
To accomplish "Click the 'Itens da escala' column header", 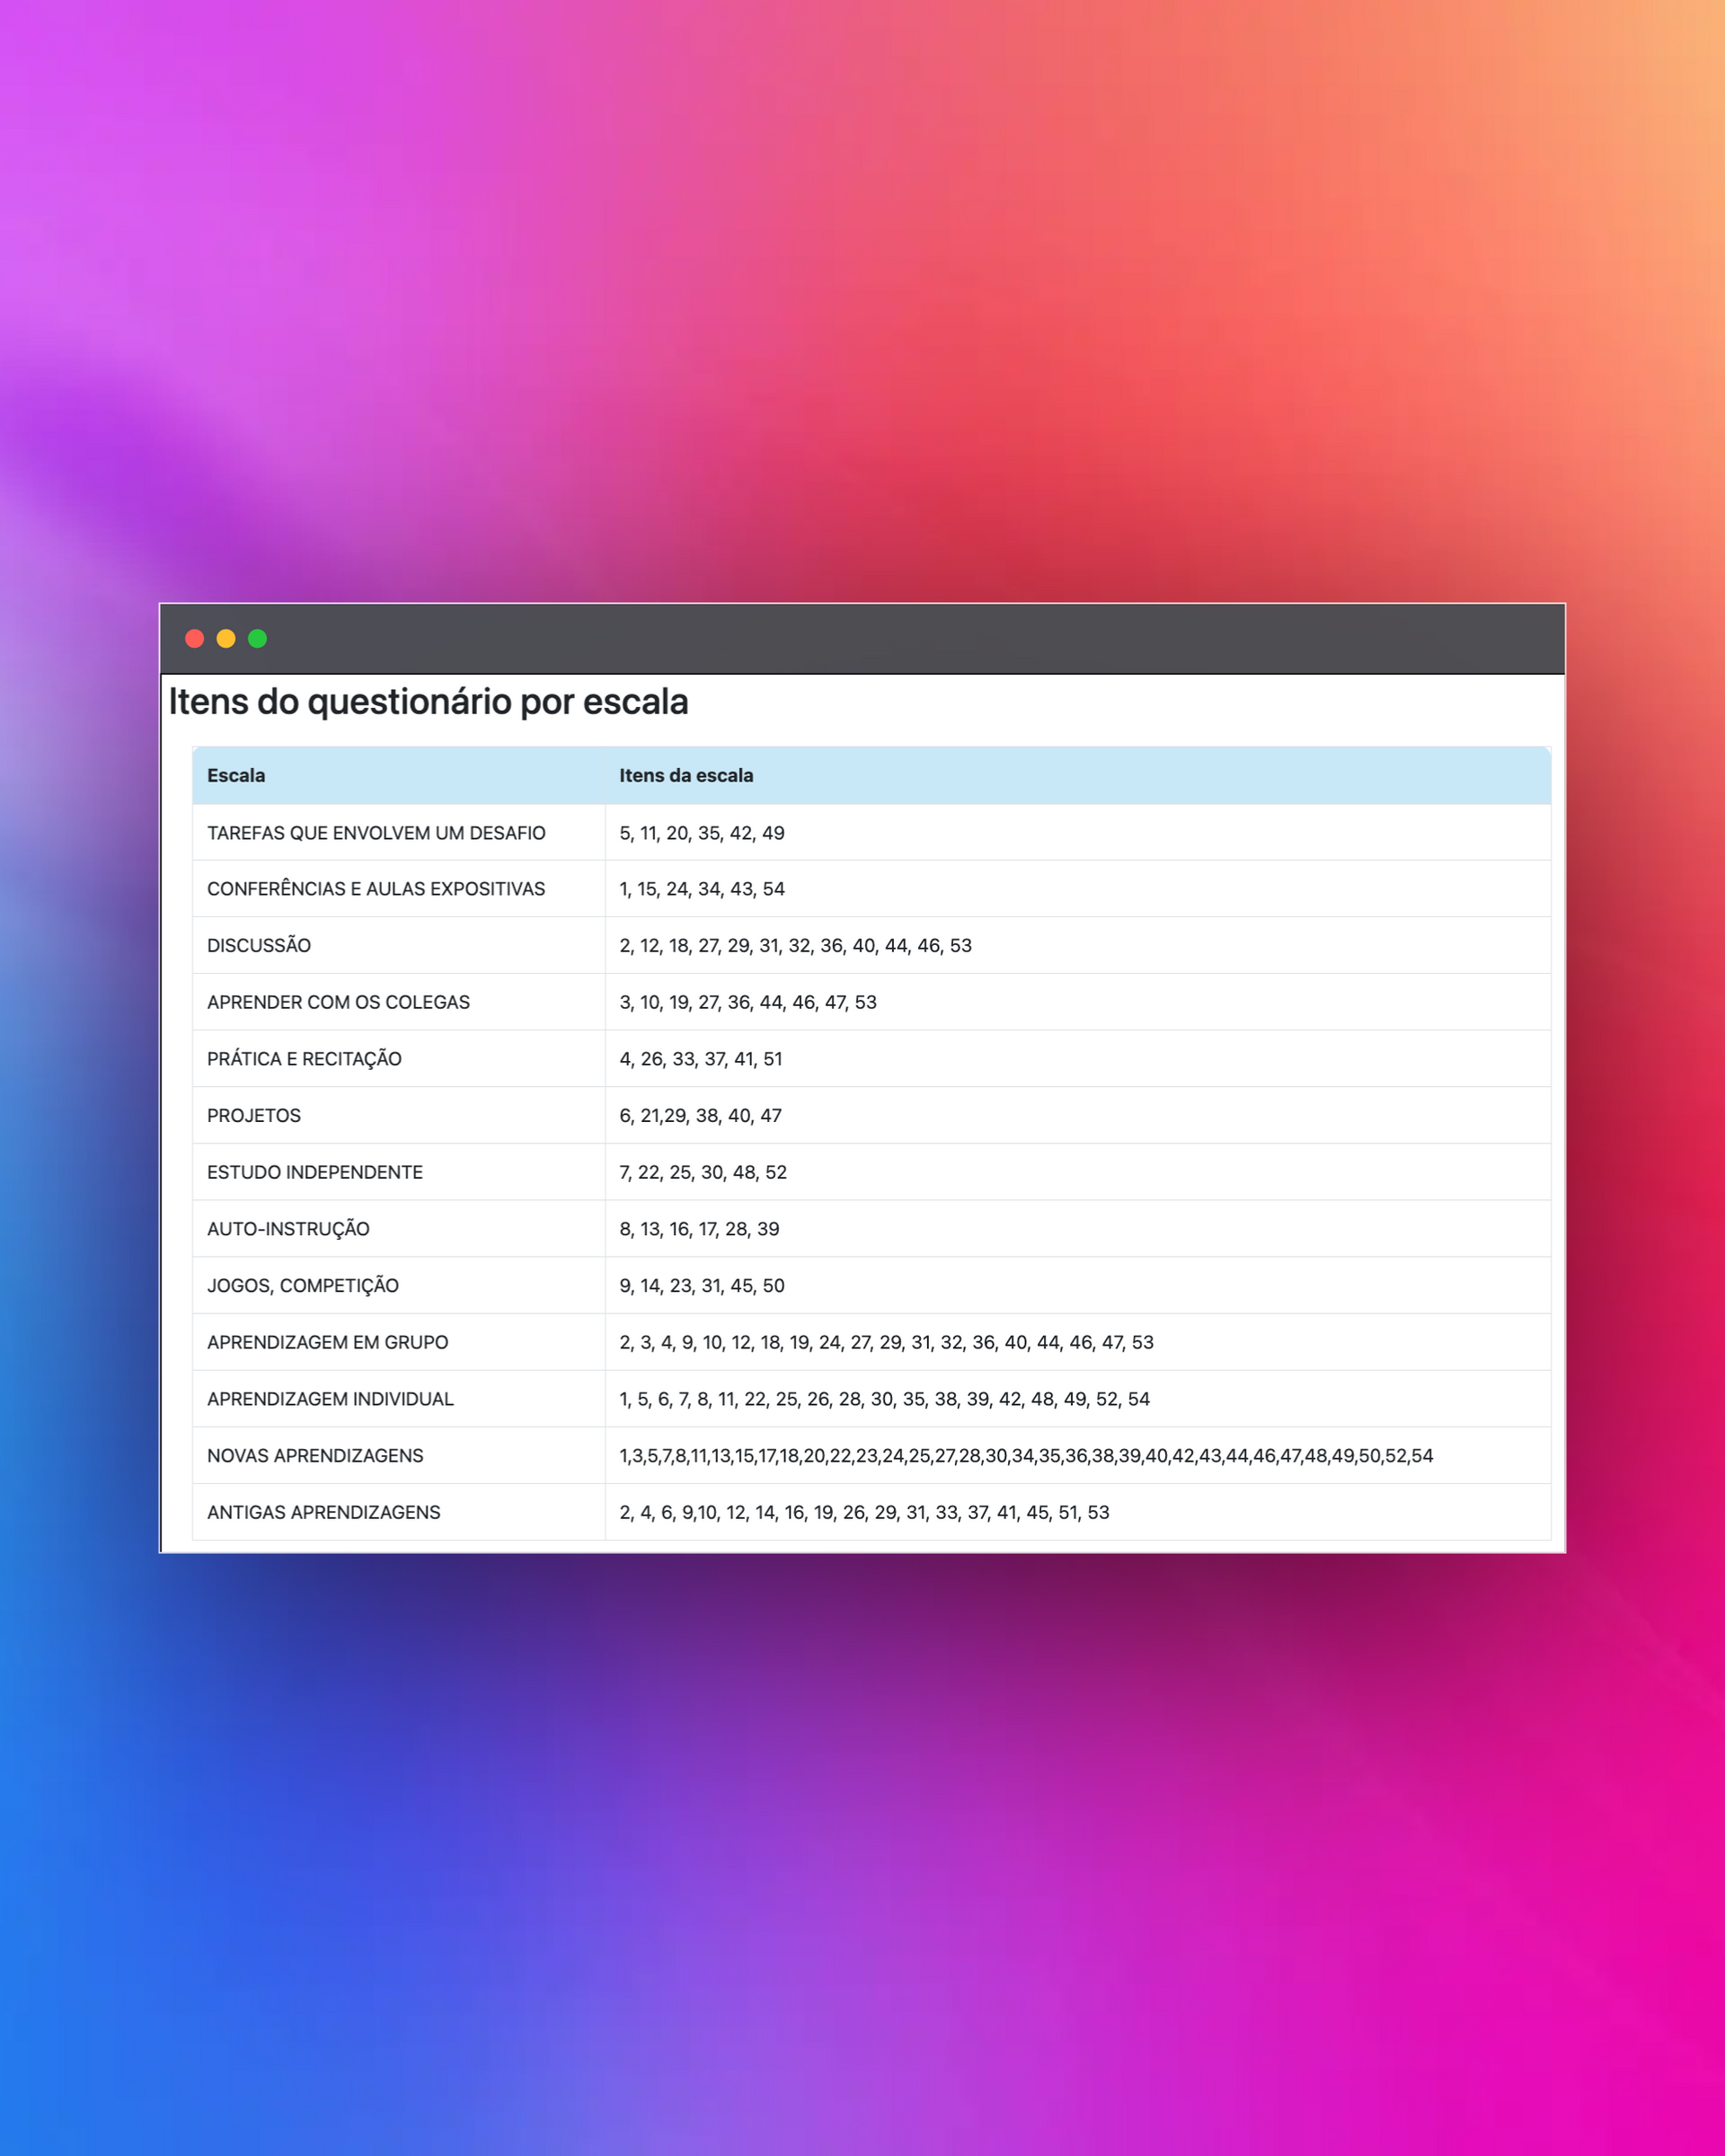I will (686, 775).
